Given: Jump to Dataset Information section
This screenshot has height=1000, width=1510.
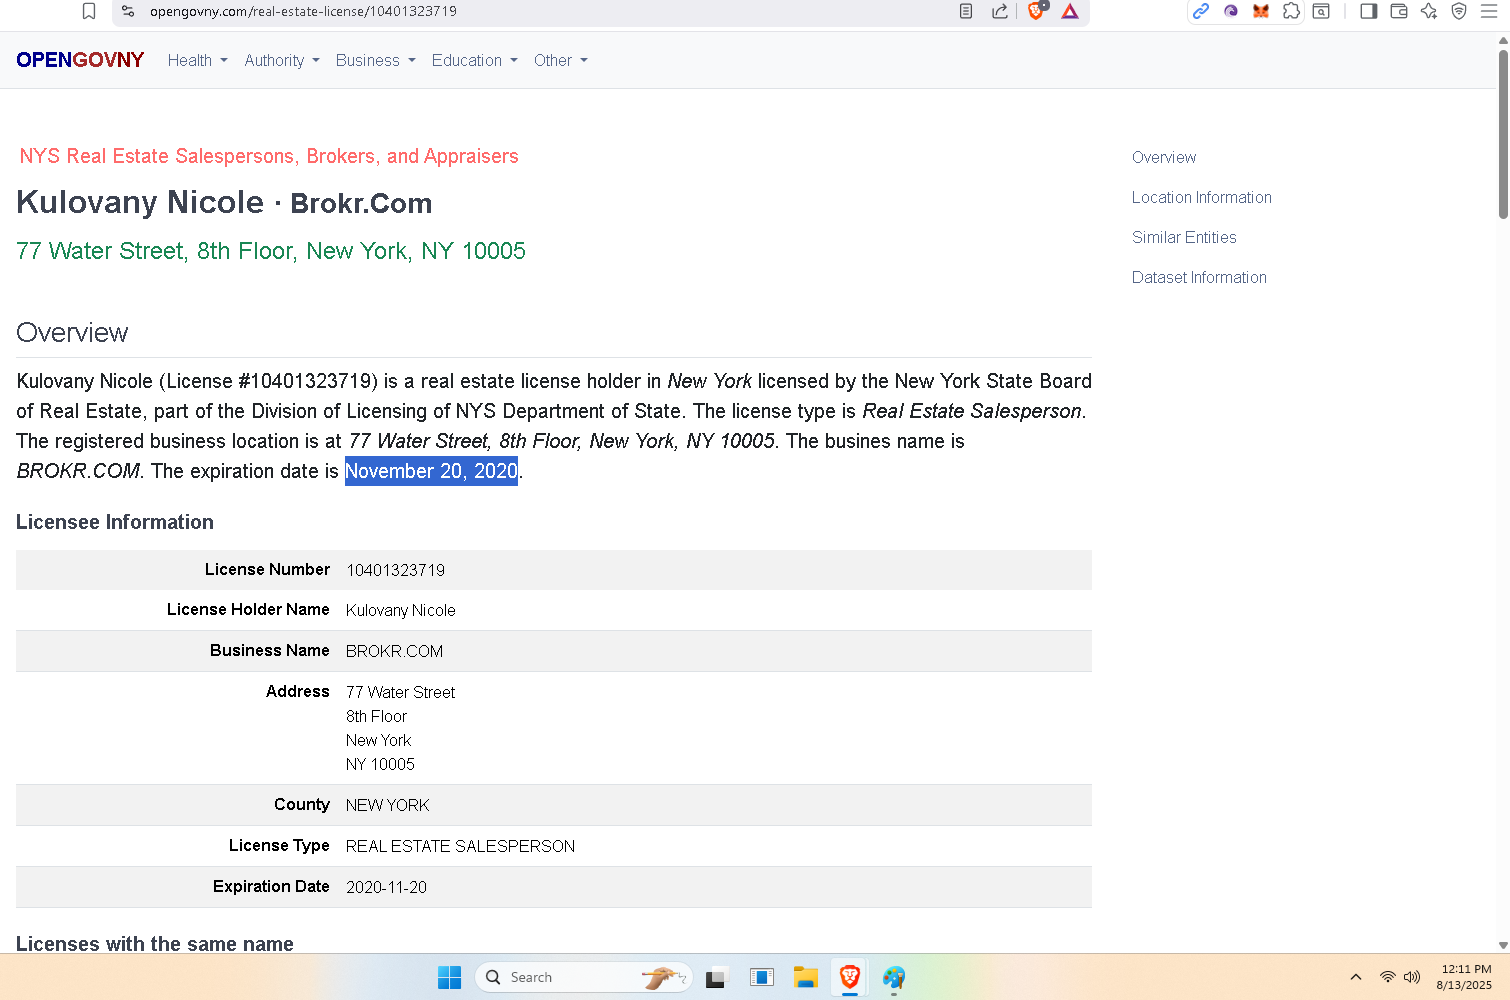Looking at the screenshot, I should coord(1199,277).
